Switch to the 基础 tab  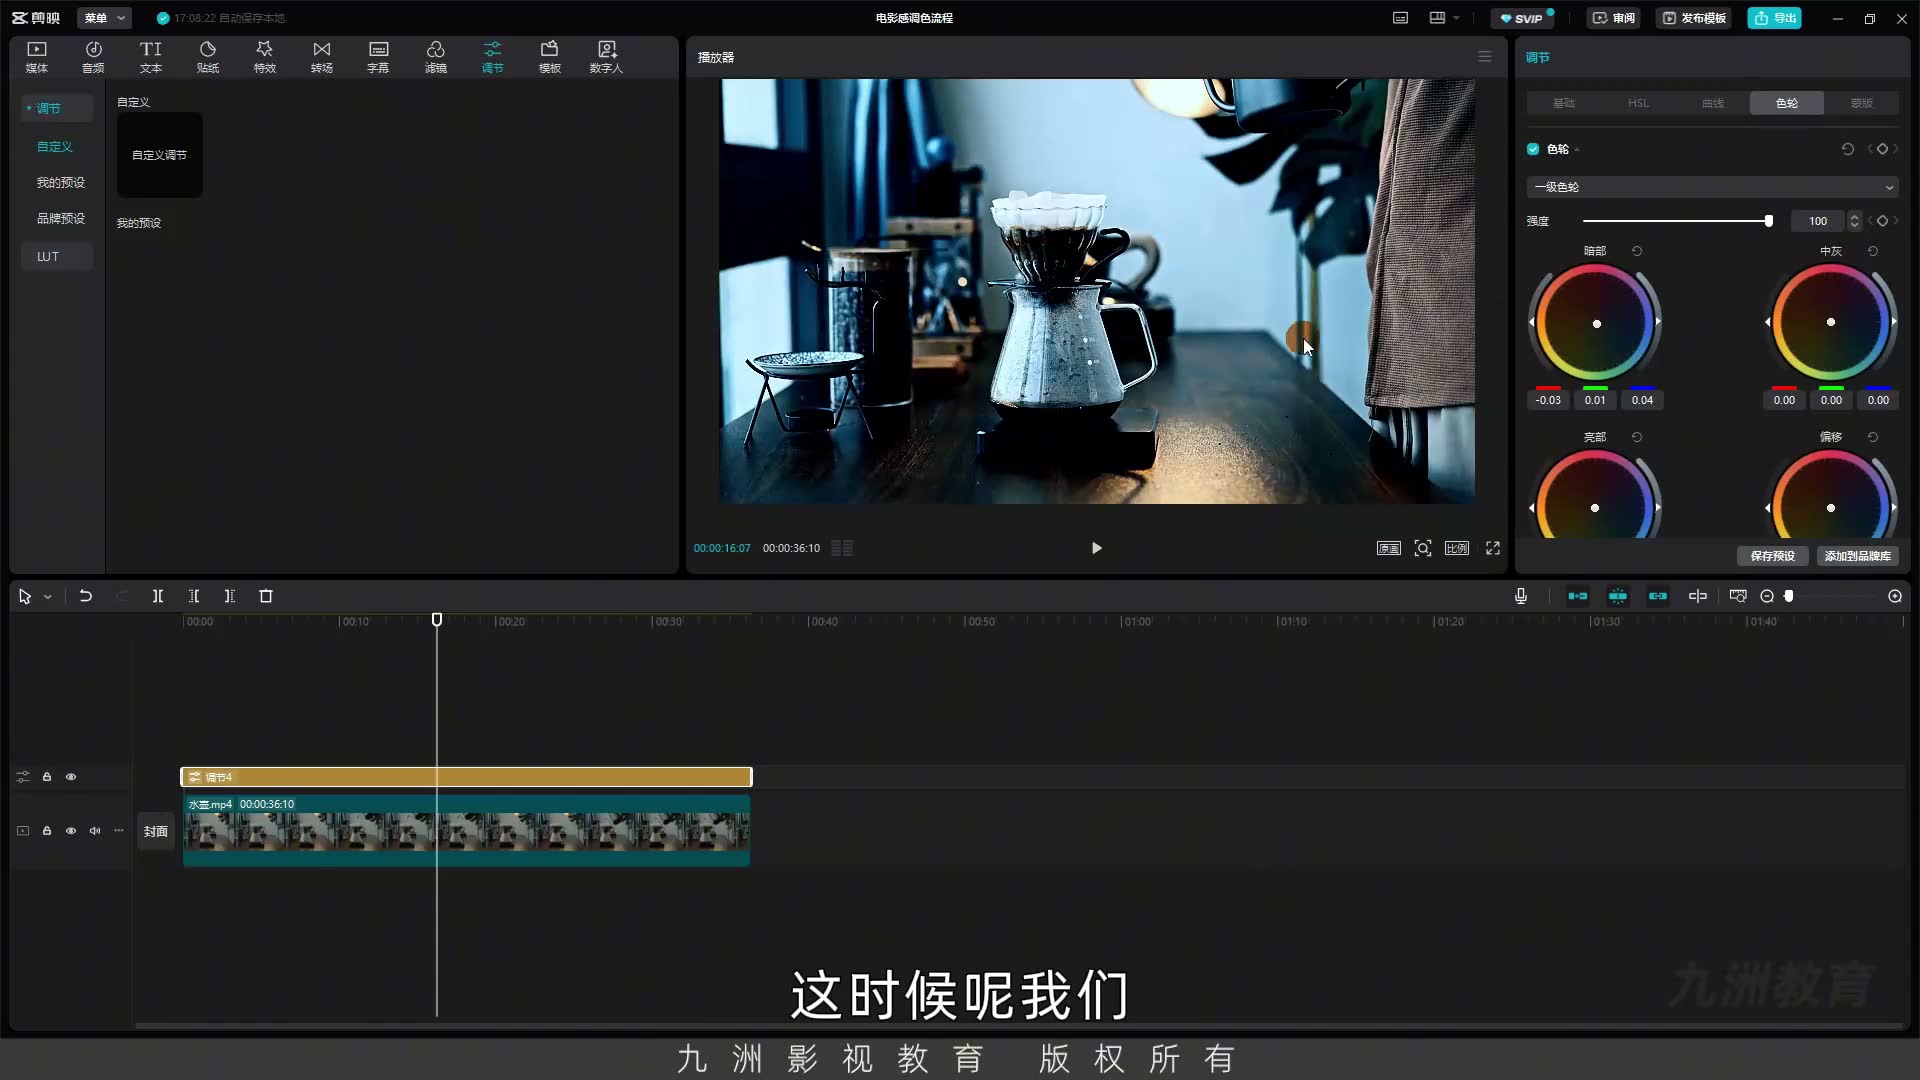point(1564,103)
